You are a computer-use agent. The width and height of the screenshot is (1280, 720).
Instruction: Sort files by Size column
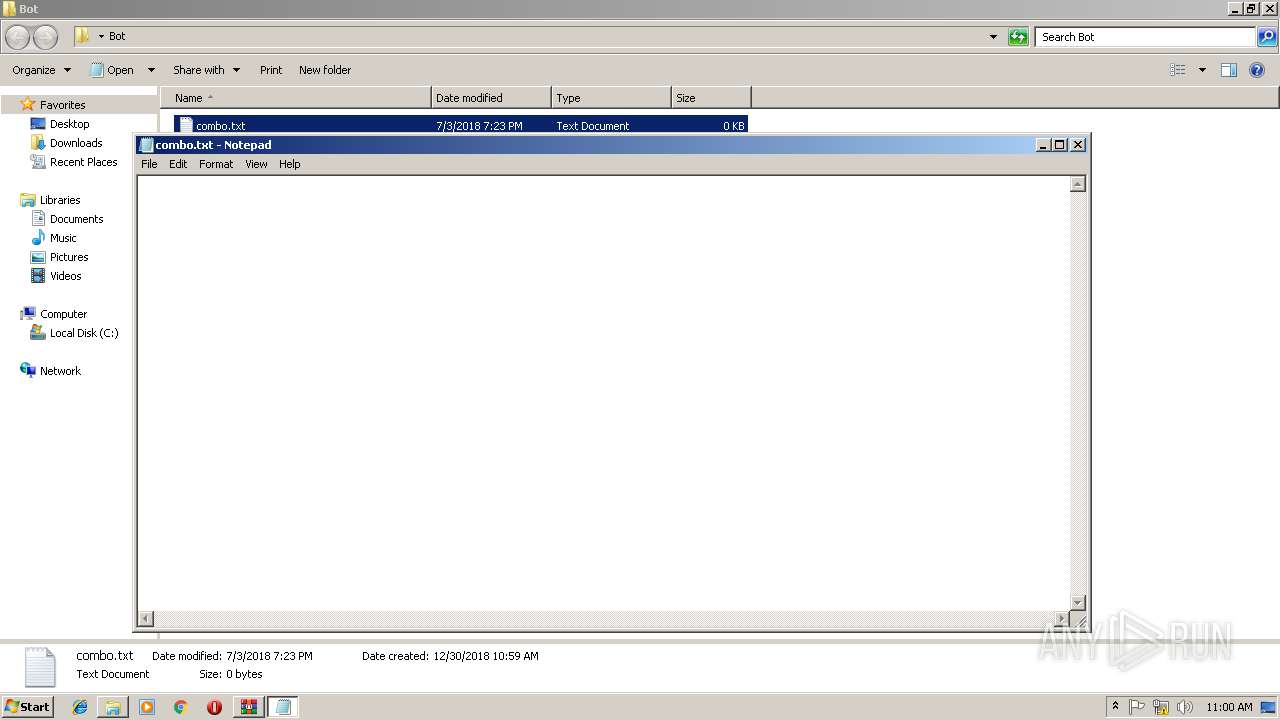pyautogui.click(x=711, y=98)
